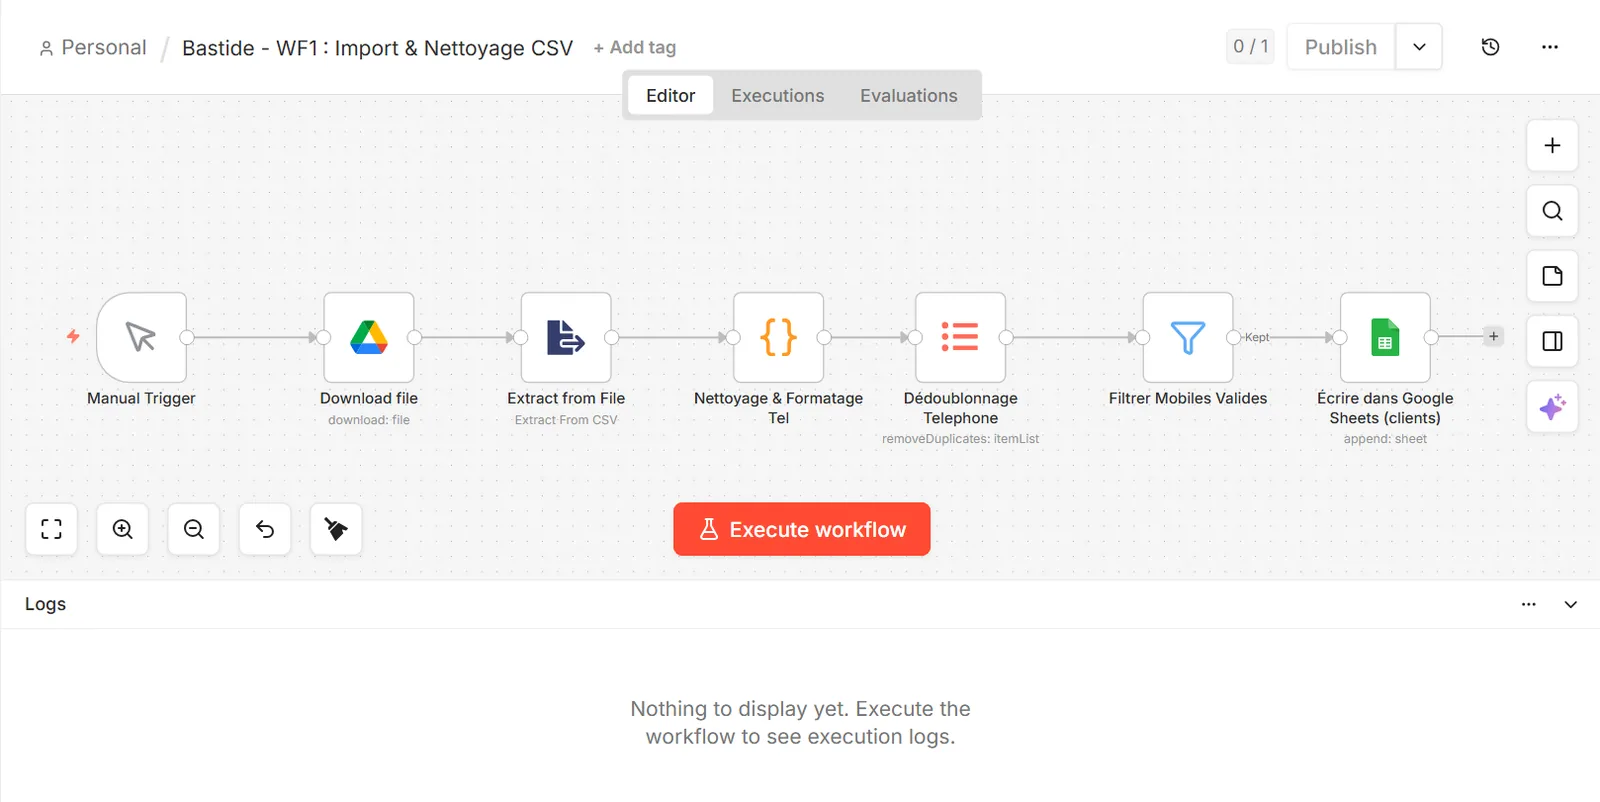Screen dimensions: 1600x802
Task: Toggle the side panel layout icon
Action: (x=1552, y=341)
